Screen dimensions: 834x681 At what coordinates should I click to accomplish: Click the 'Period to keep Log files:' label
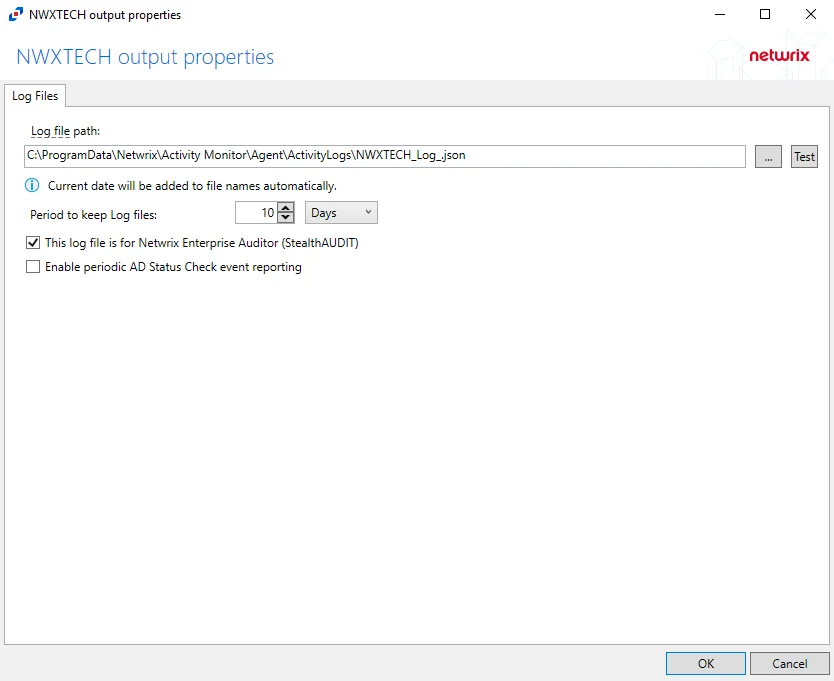94,214
